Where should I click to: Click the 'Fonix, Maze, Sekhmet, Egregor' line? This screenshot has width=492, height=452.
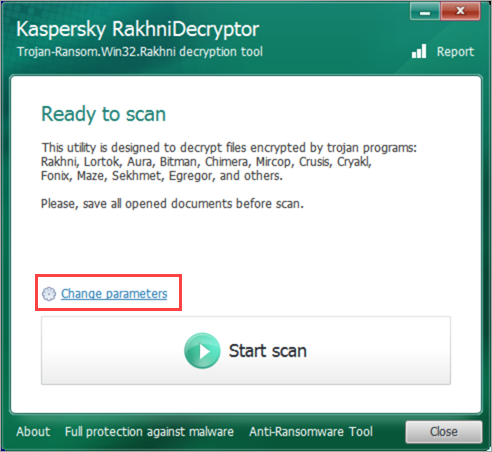(162, 175)
